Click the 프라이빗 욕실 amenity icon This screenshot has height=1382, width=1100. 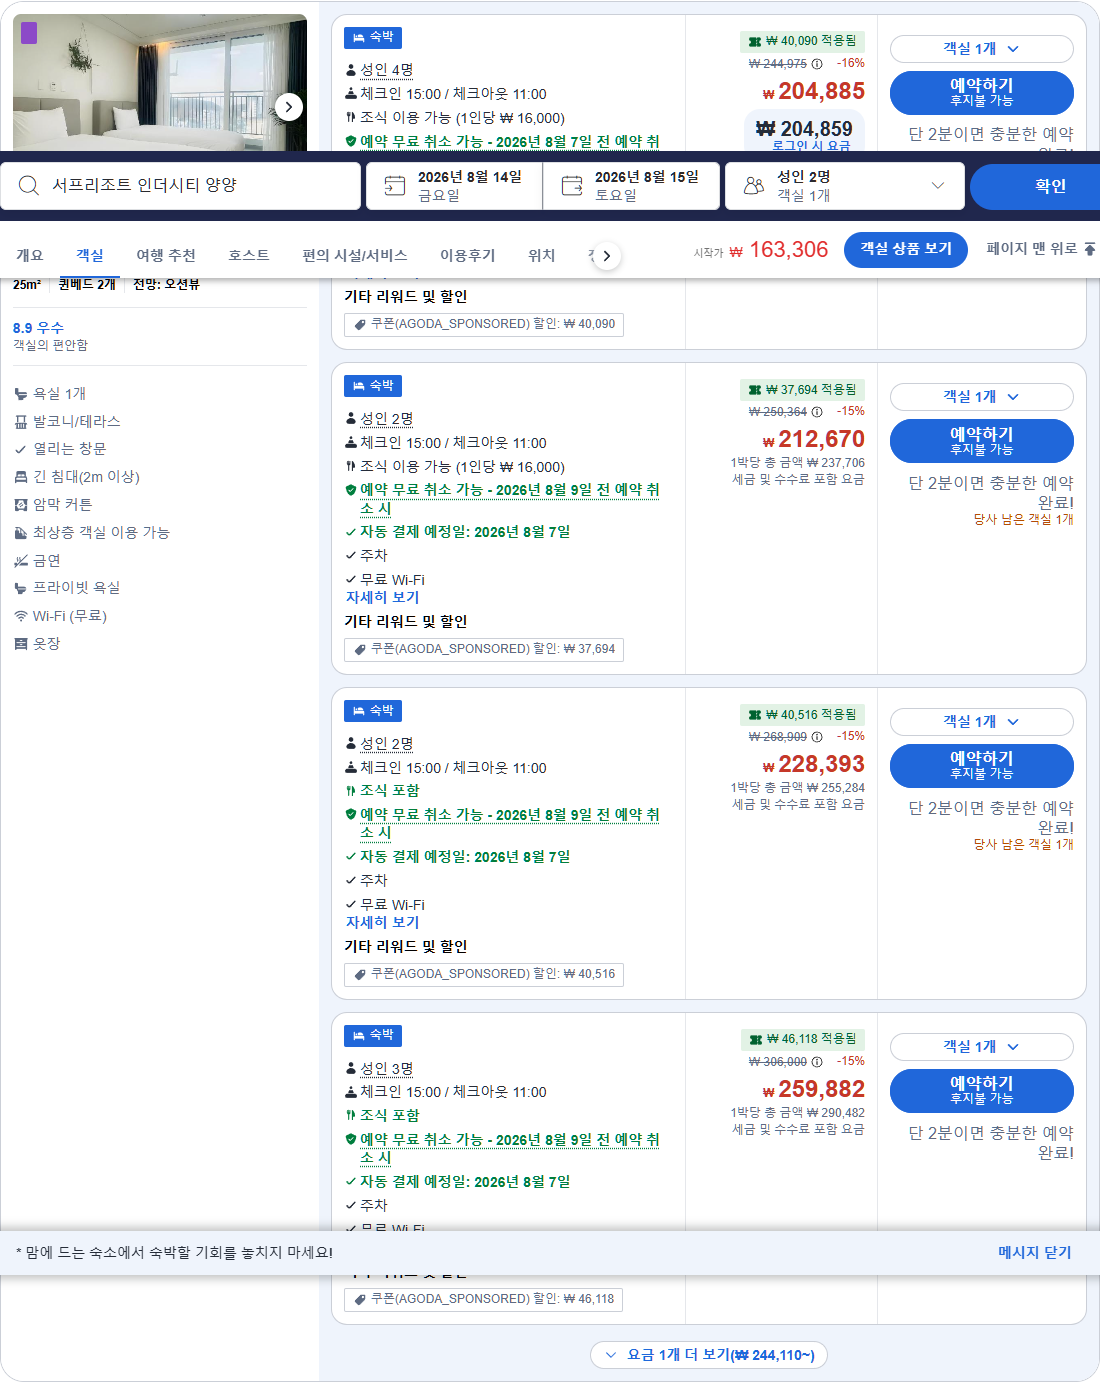click(21, 588)
